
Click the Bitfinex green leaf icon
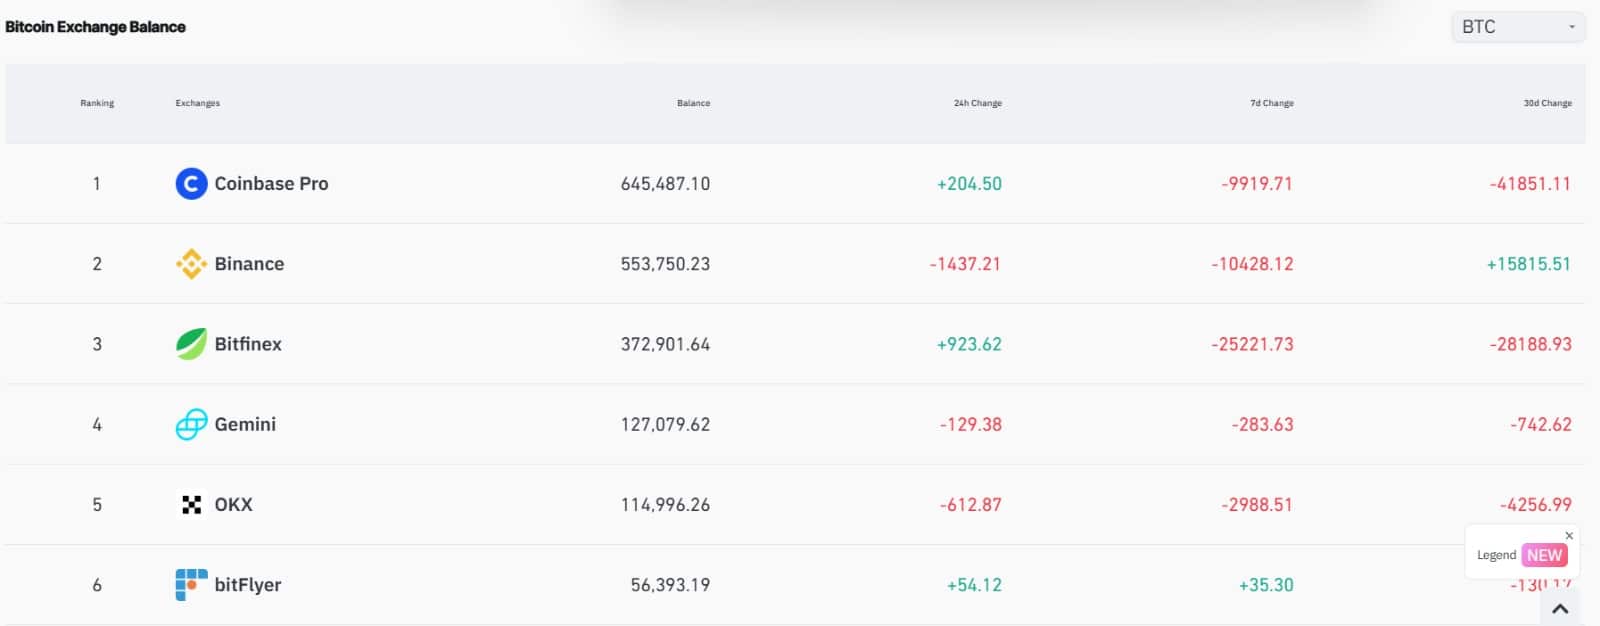(x=191, y=344)
